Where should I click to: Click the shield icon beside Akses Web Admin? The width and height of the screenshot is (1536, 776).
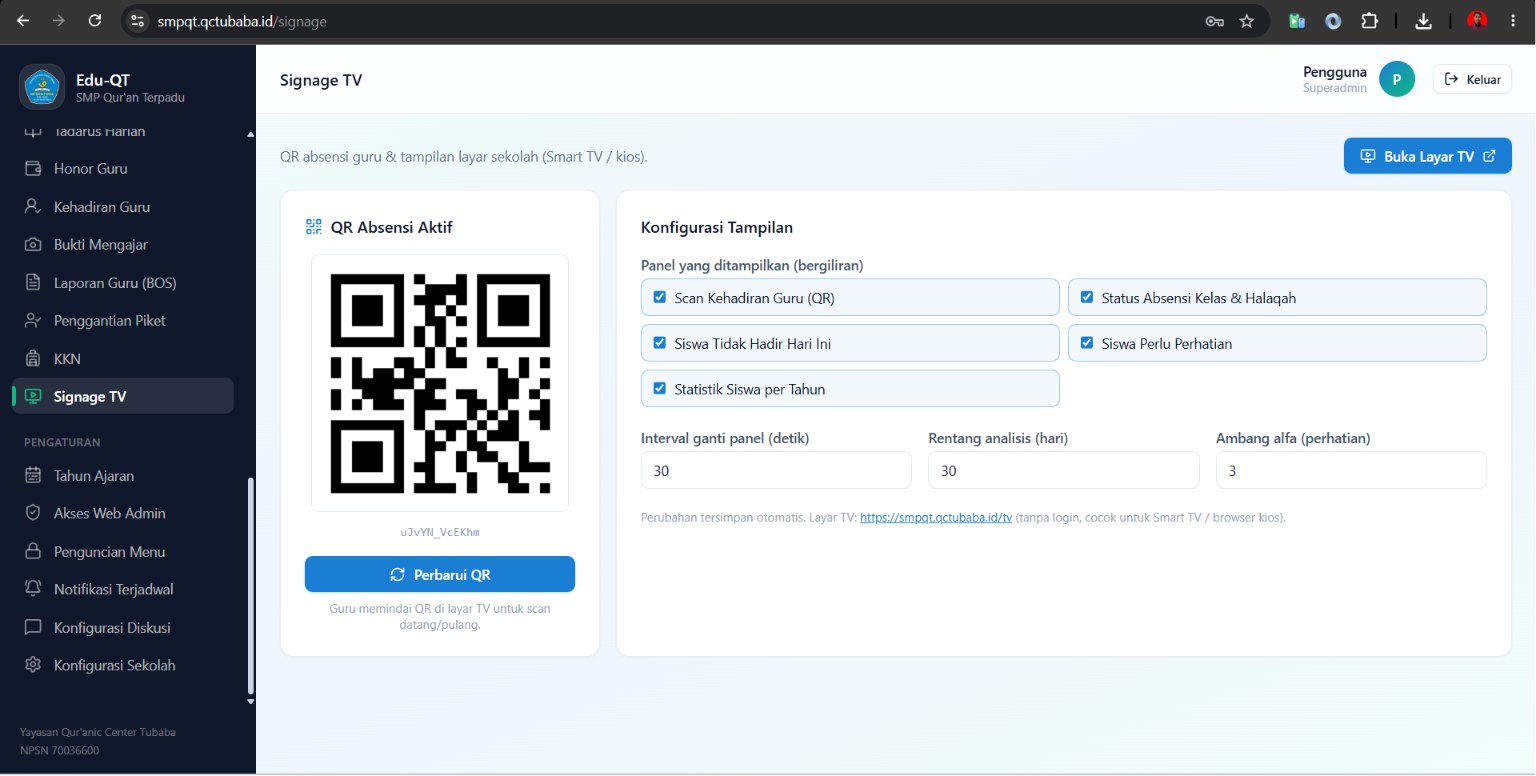(33, 513)
